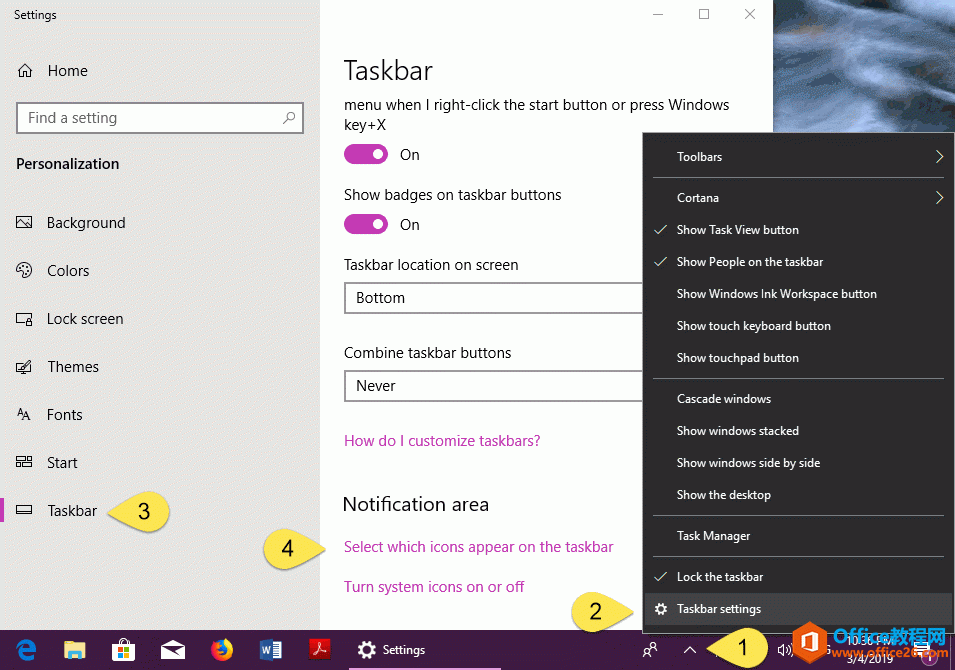Image resolution: width=955 pixels, height=670 pixels.
Task: Turn off Show badges on taskbar buttons
Action: point(366,224)
